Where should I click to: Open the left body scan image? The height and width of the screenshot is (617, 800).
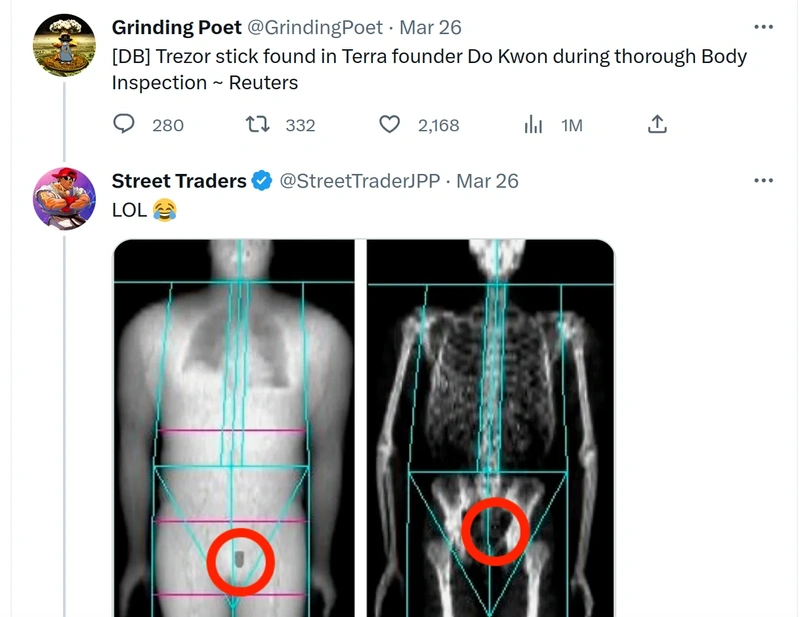tap(234, 428)
